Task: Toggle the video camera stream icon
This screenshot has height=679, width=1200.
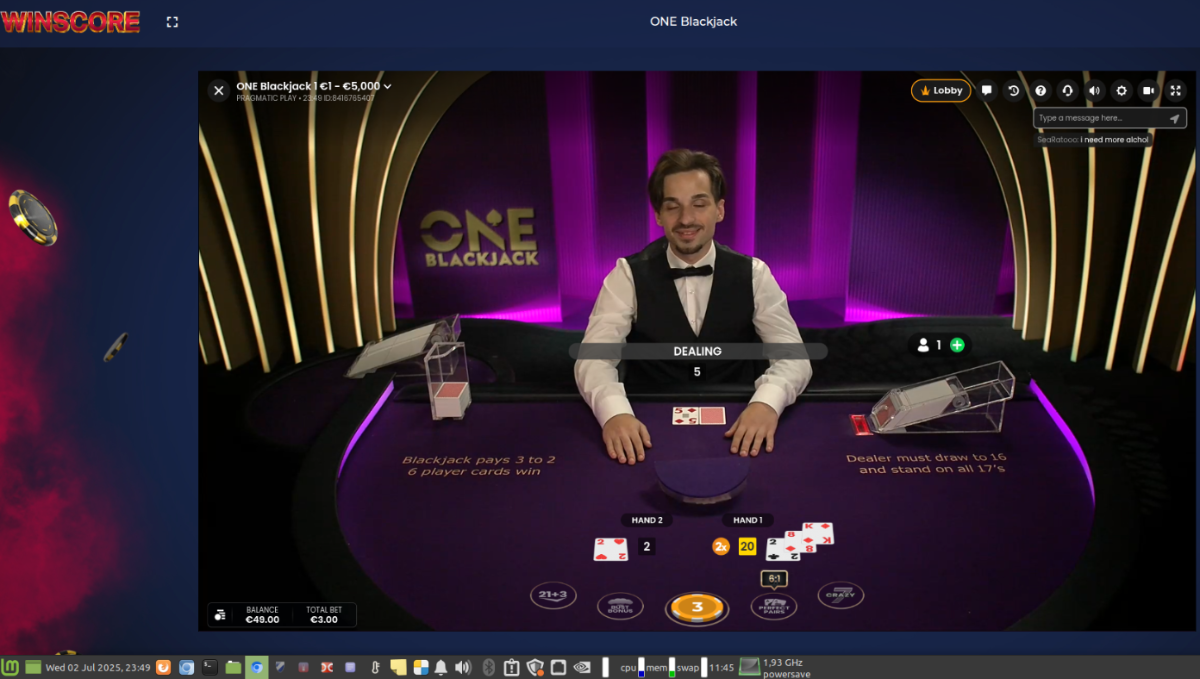Action: 1149,91
